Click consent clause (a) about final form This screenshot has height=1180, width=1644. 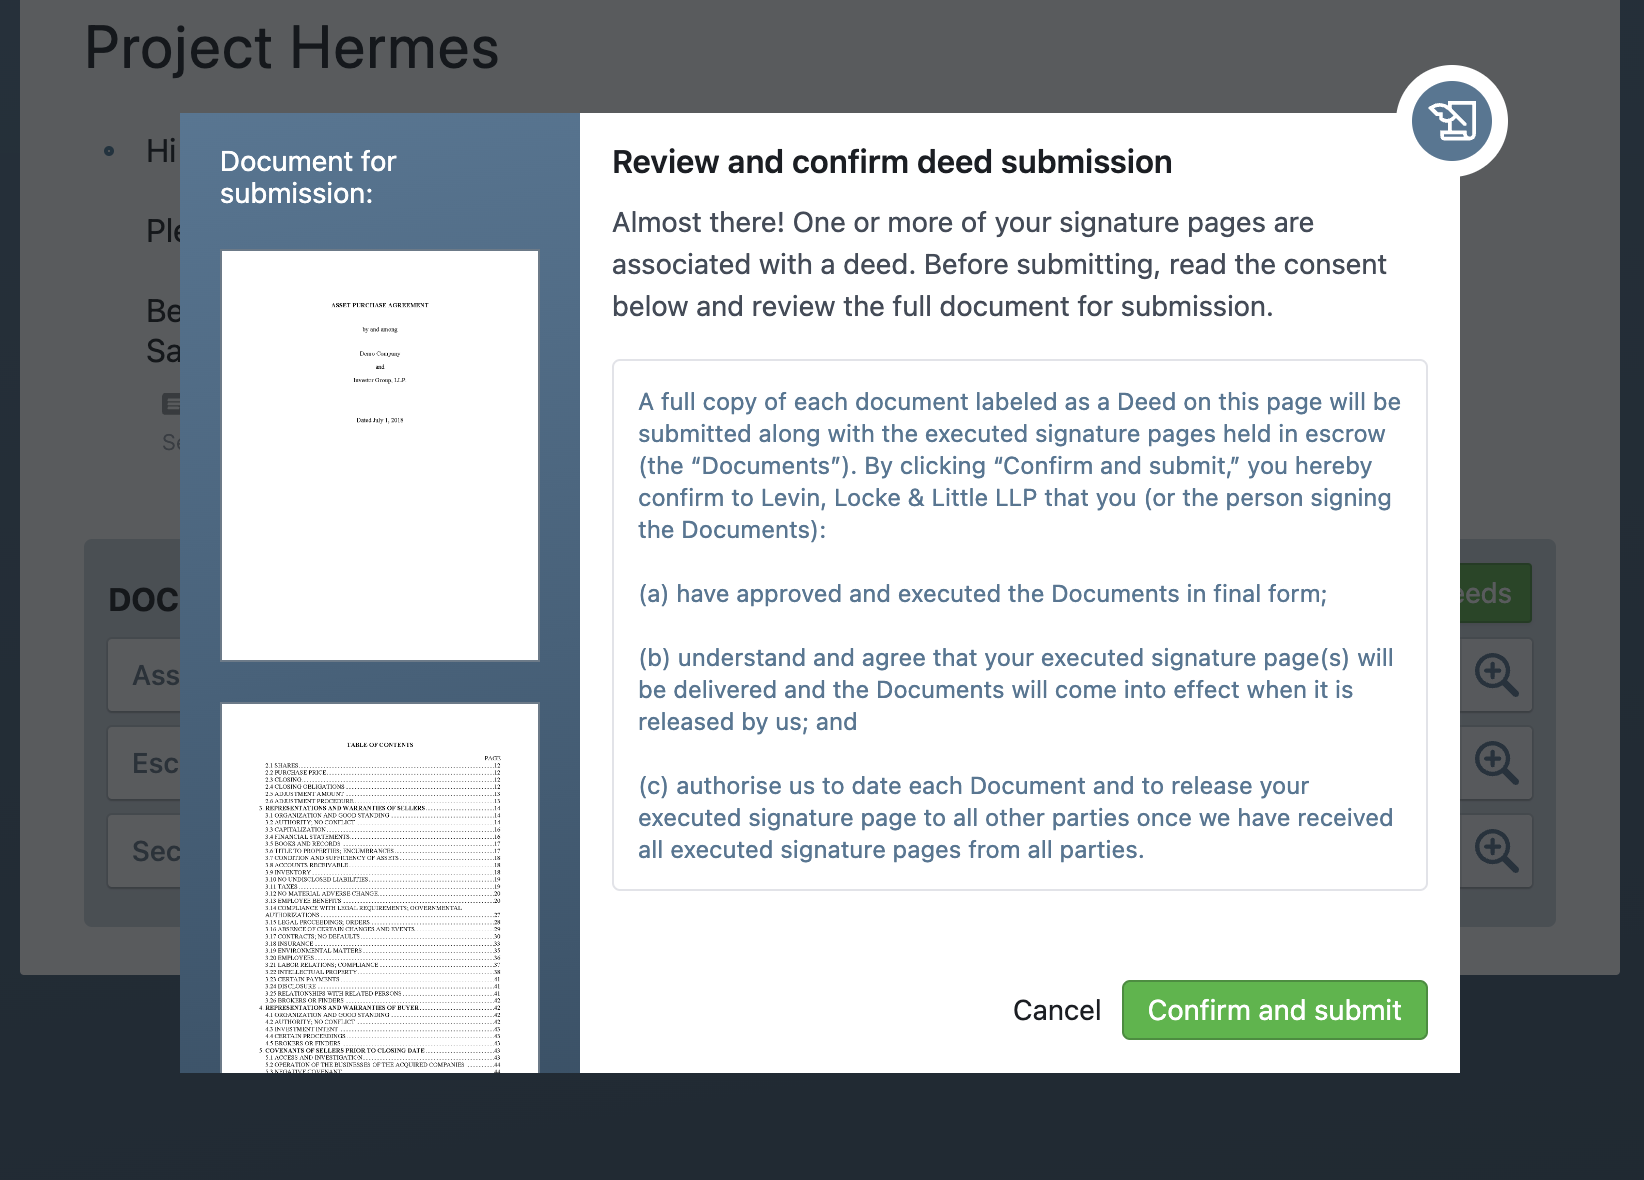point(982,594)
